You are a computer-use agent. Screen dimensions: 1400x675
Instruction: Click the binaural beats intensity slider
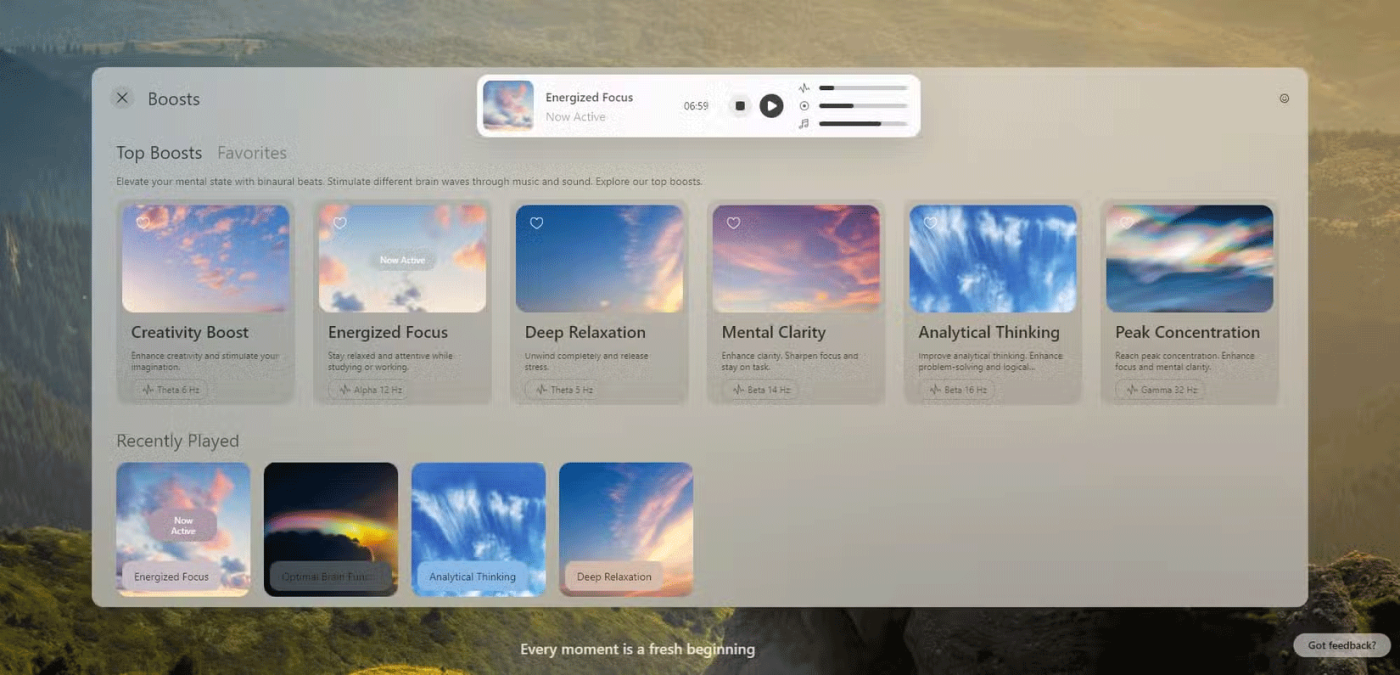click(863, 88)
